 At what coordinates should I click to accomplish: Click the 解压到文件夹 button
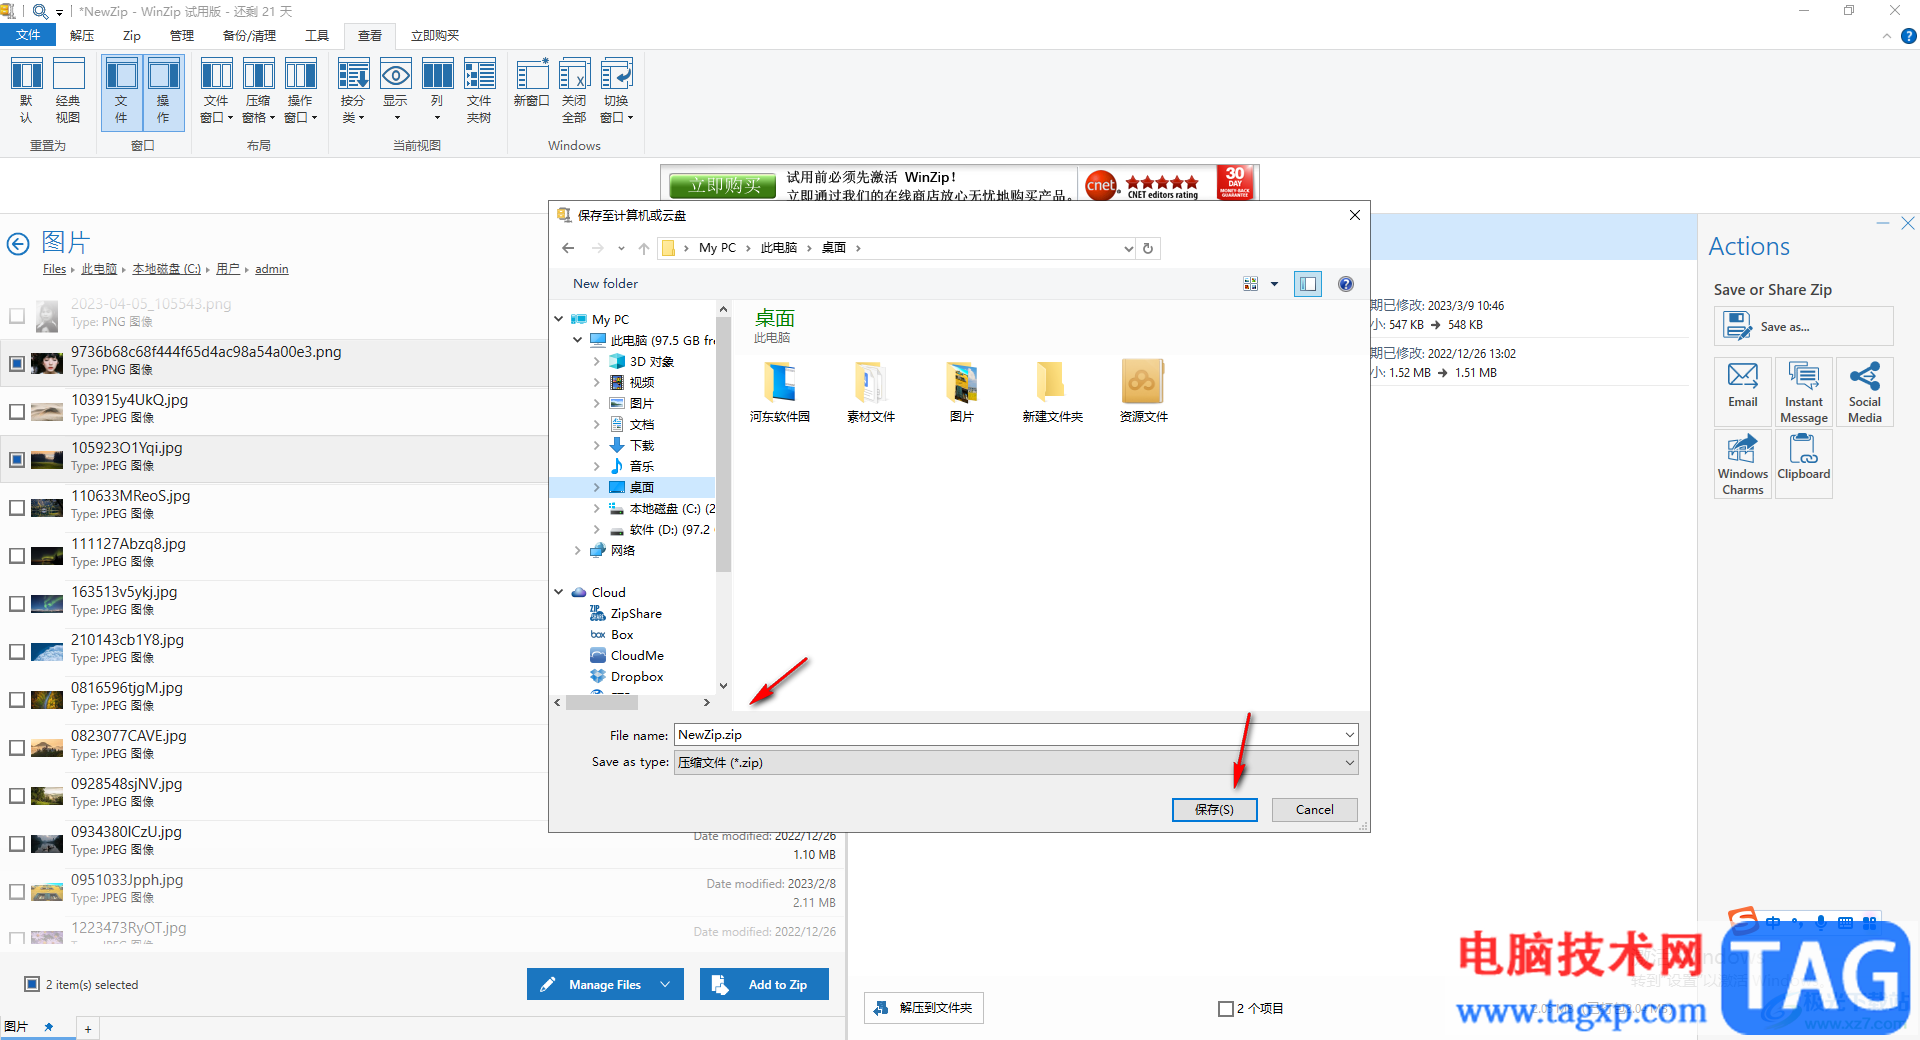click(924, 1008)
